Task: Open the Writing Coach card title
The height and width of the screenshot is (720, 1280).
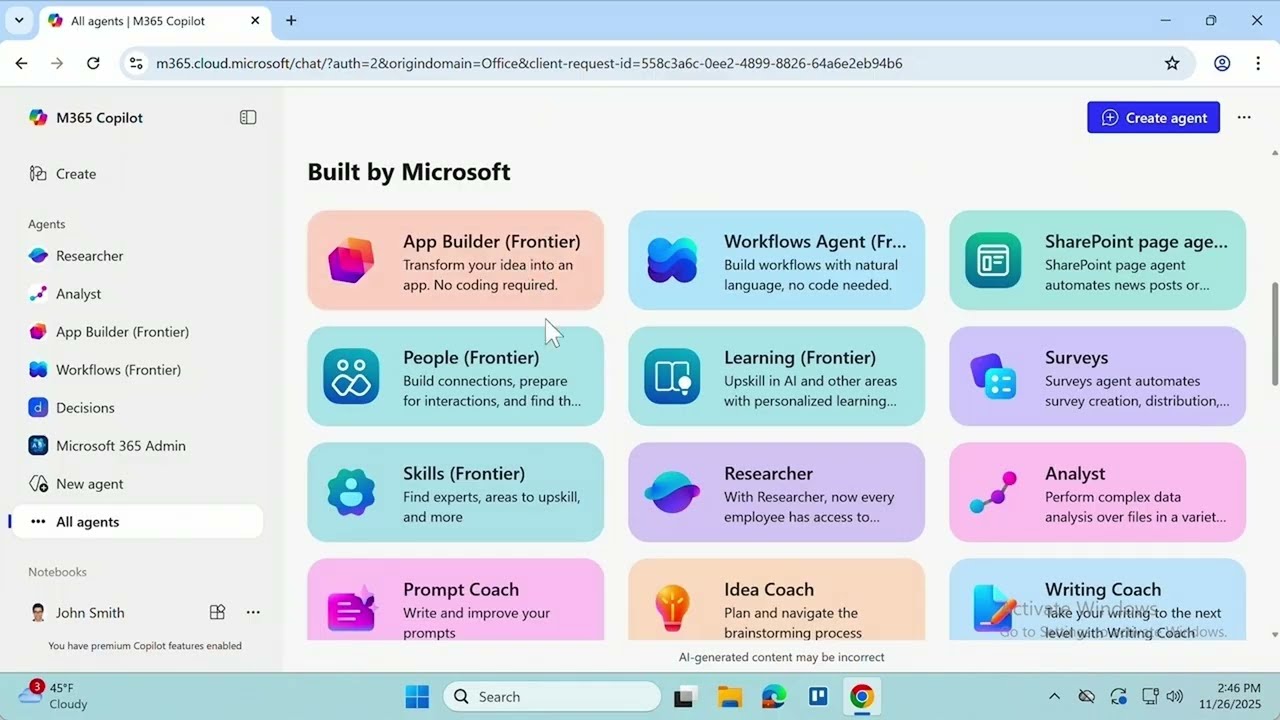Action: coord(1103,589)
